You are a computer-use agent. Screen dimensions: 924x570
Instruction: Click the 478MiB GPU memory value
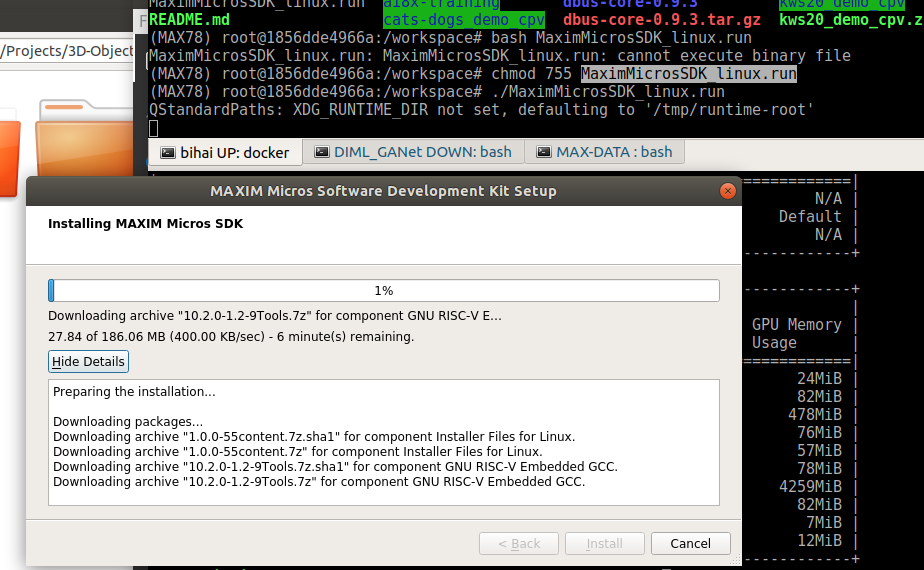[x=815, y=414]
